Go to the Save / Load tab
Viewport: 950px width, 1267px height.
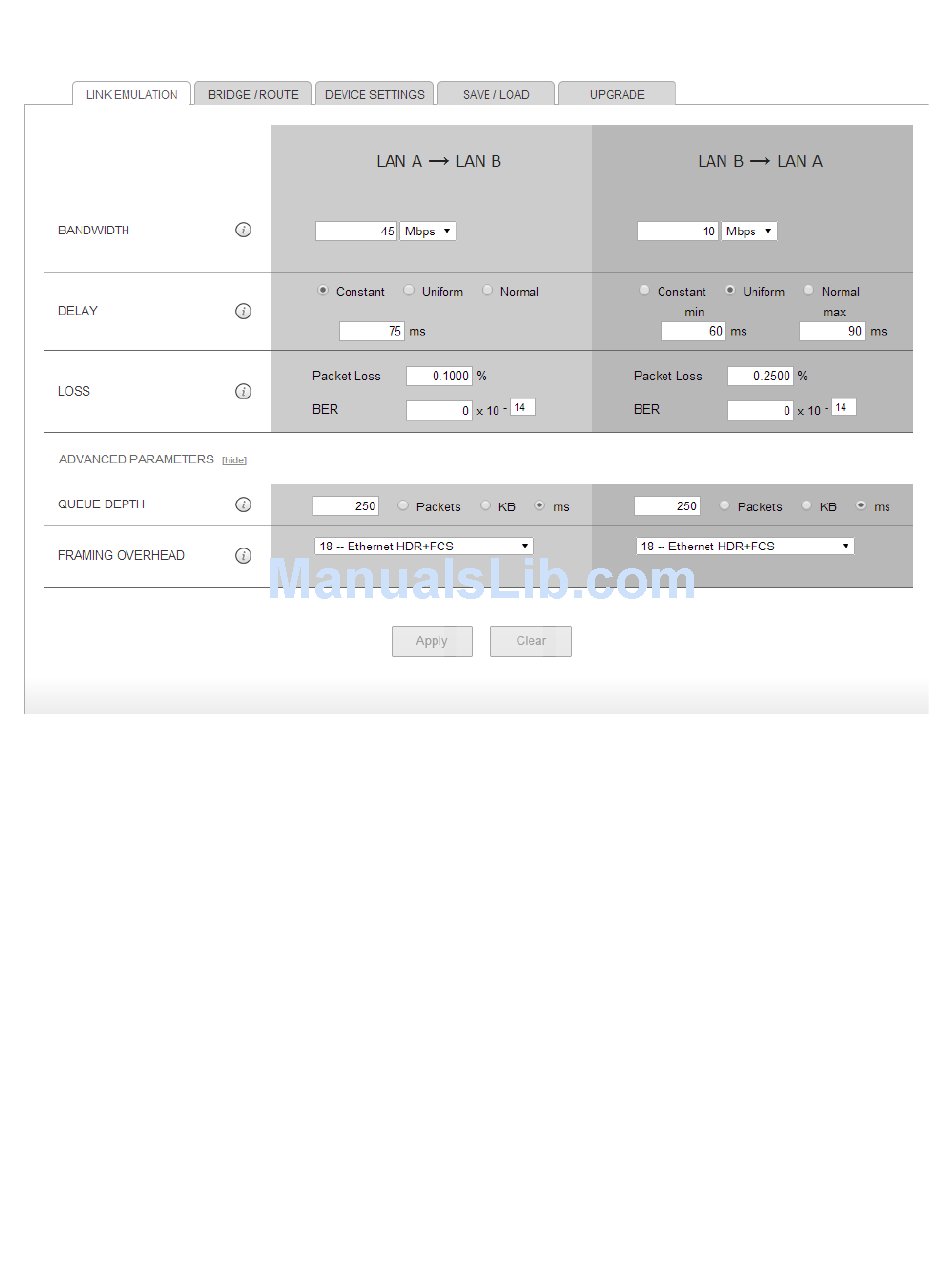(496, 94)
